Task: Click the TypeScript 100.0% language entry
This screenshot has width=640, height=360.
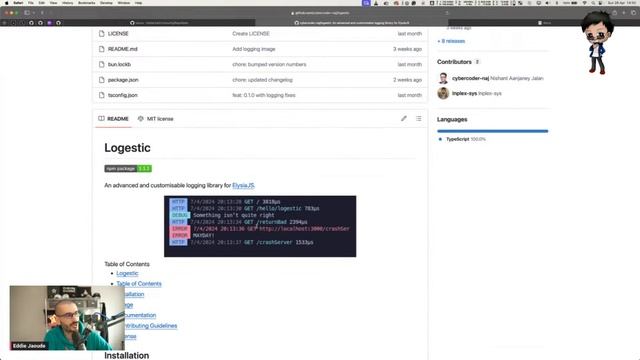Action: [x=466, y=139]
